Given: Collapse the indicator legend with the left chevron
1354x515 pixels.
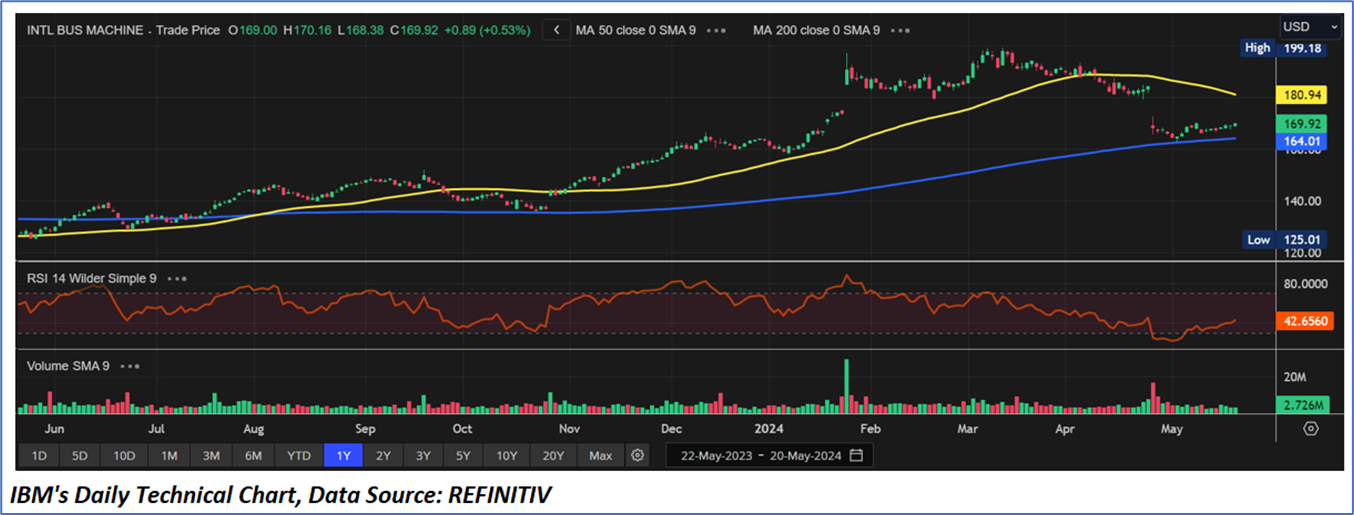Looking at the screenshot, I should (557, 30).
